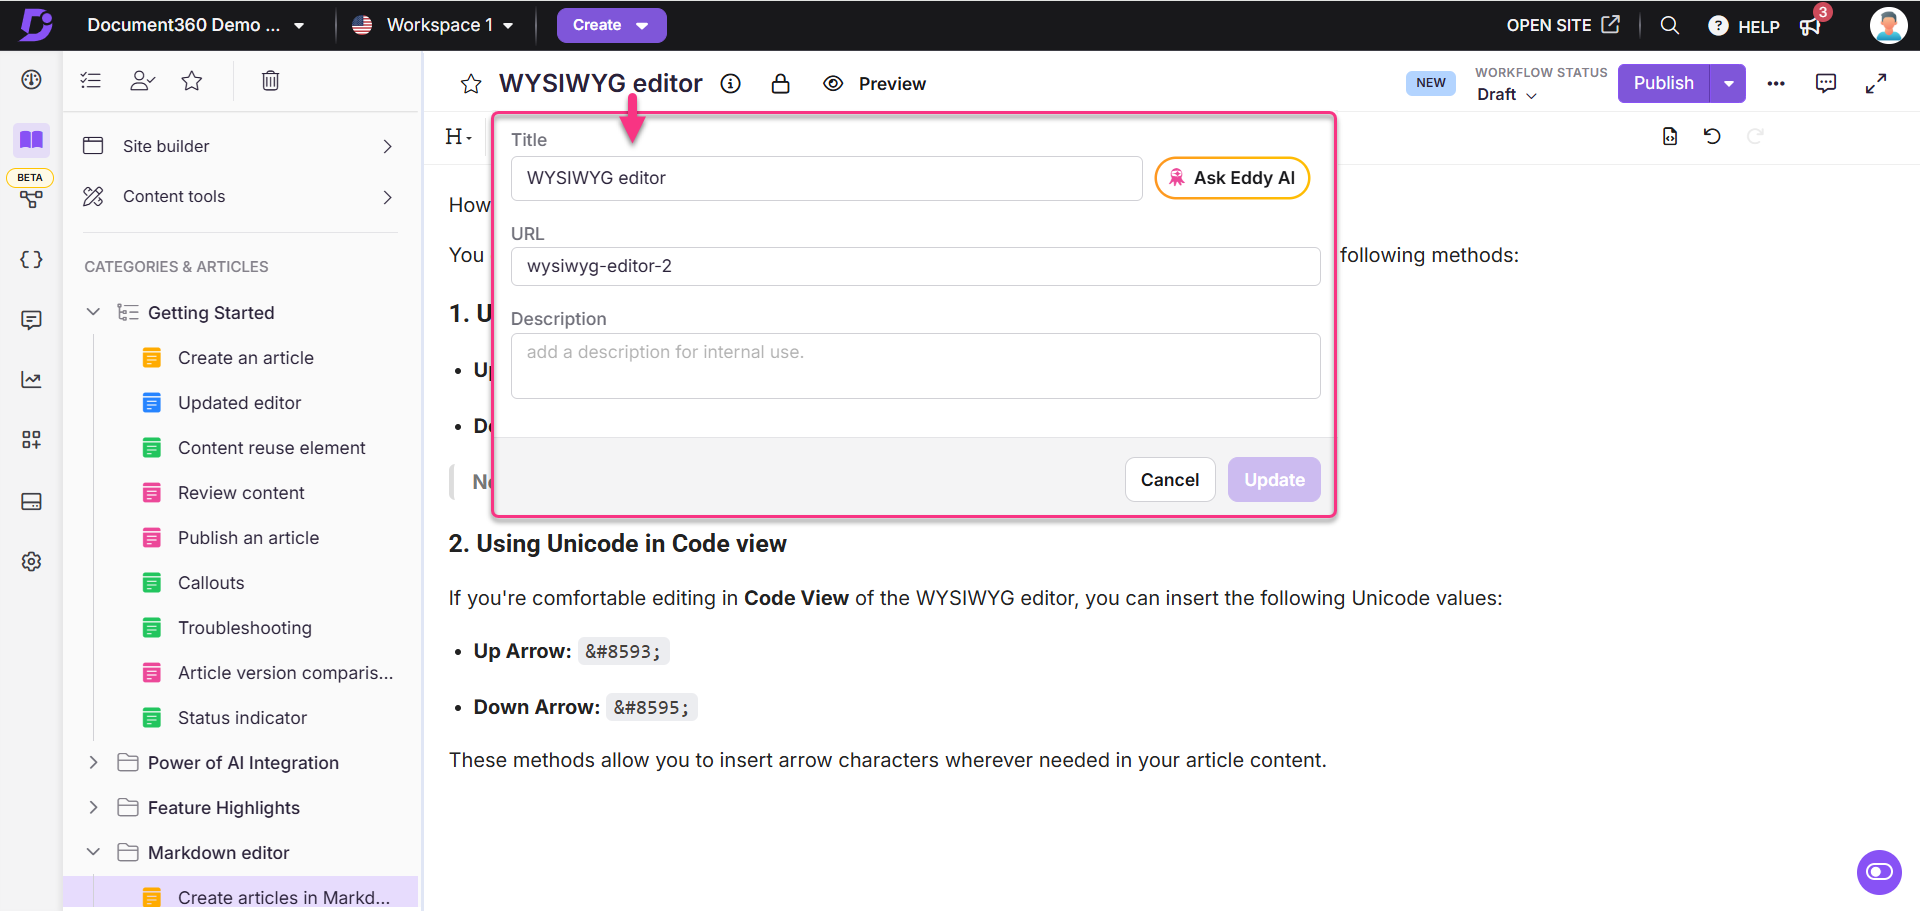The height and width of the screenshot is (911, 1920).
Task: Click the Description text area
Action: click(915, 366)
